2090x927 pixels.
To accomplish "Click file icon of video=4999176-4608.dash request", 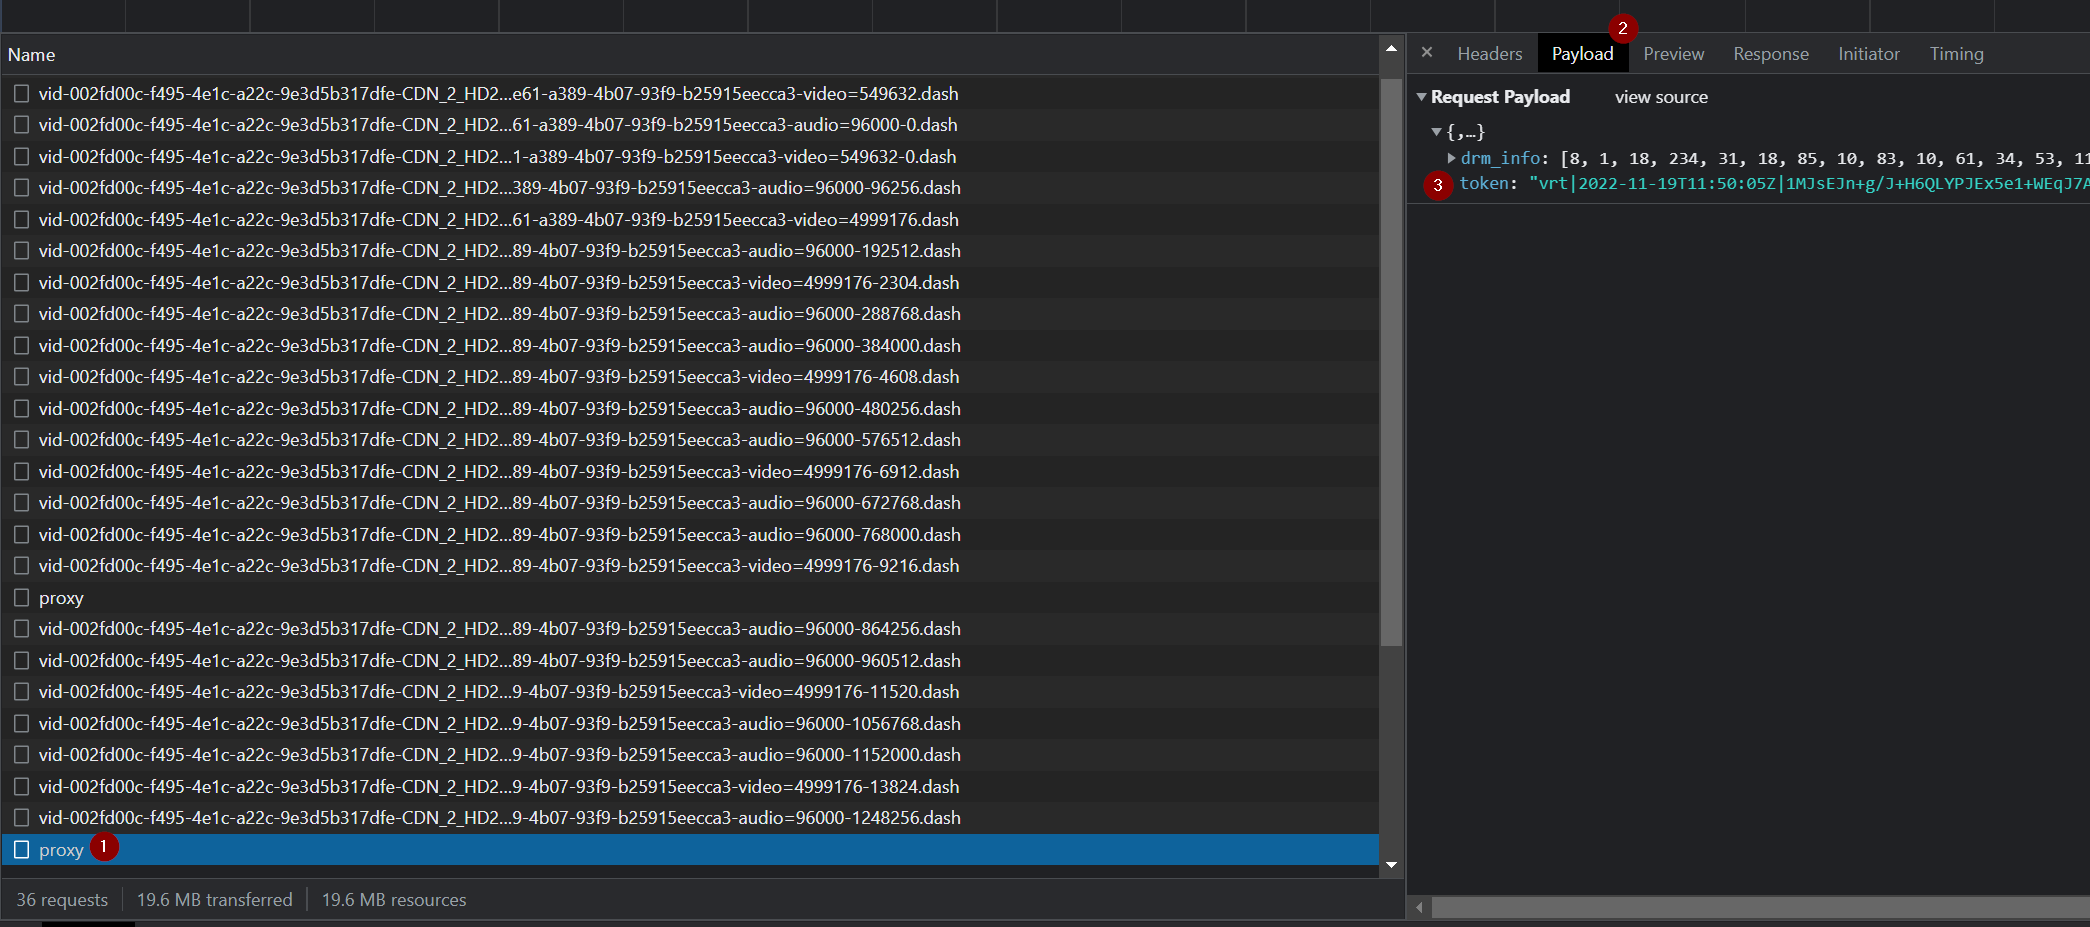I will 21,377.
